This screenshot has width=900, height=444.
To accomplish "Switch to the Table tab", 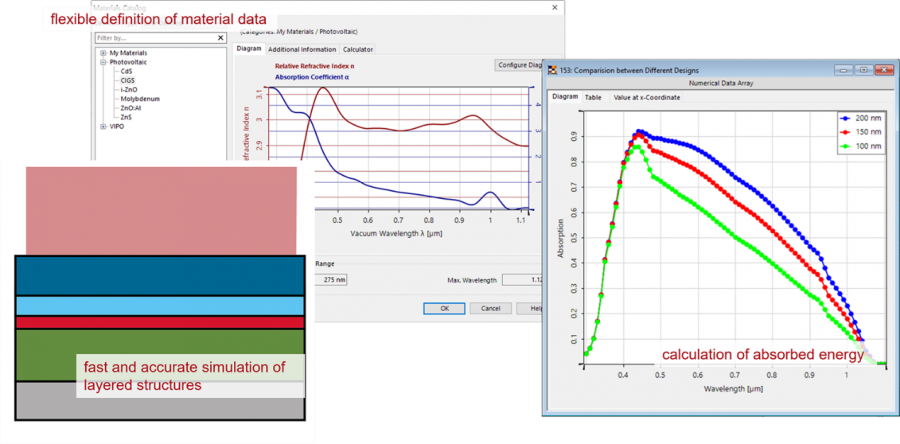I will point(593,97).
